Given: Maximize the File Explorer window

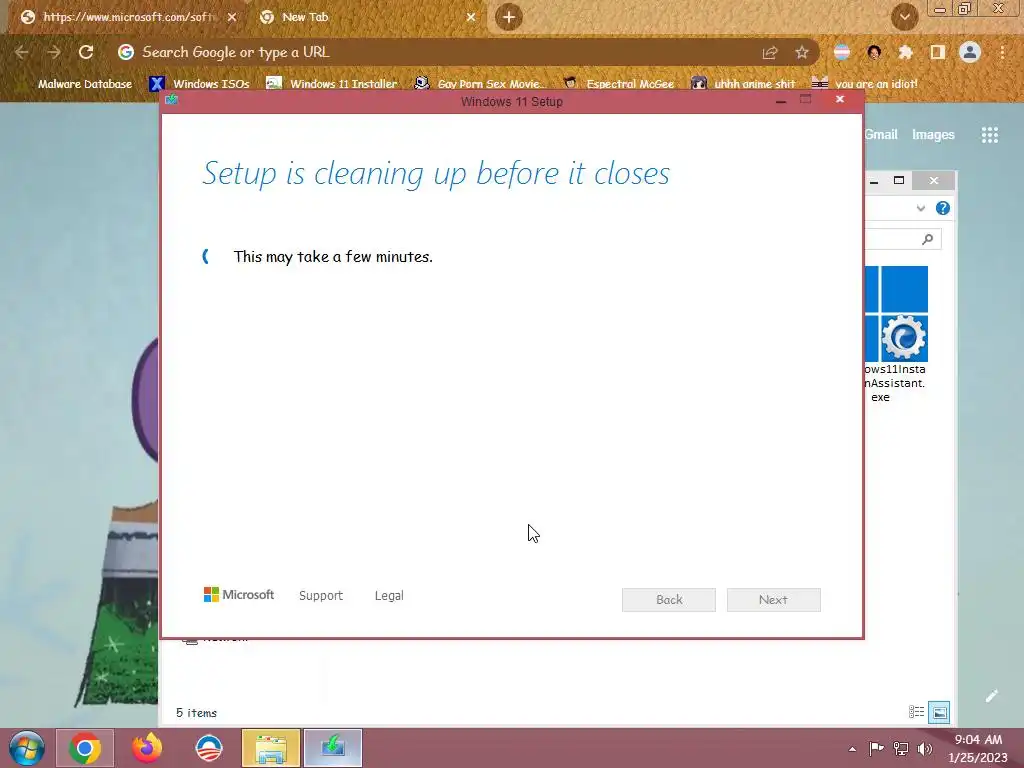Looking at the screenshot, I should 899,180.
